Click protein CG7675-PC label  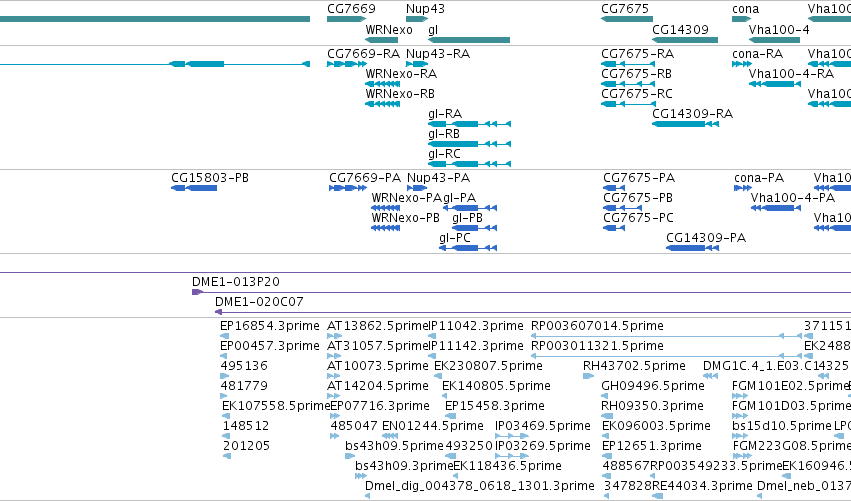(638, 218)
